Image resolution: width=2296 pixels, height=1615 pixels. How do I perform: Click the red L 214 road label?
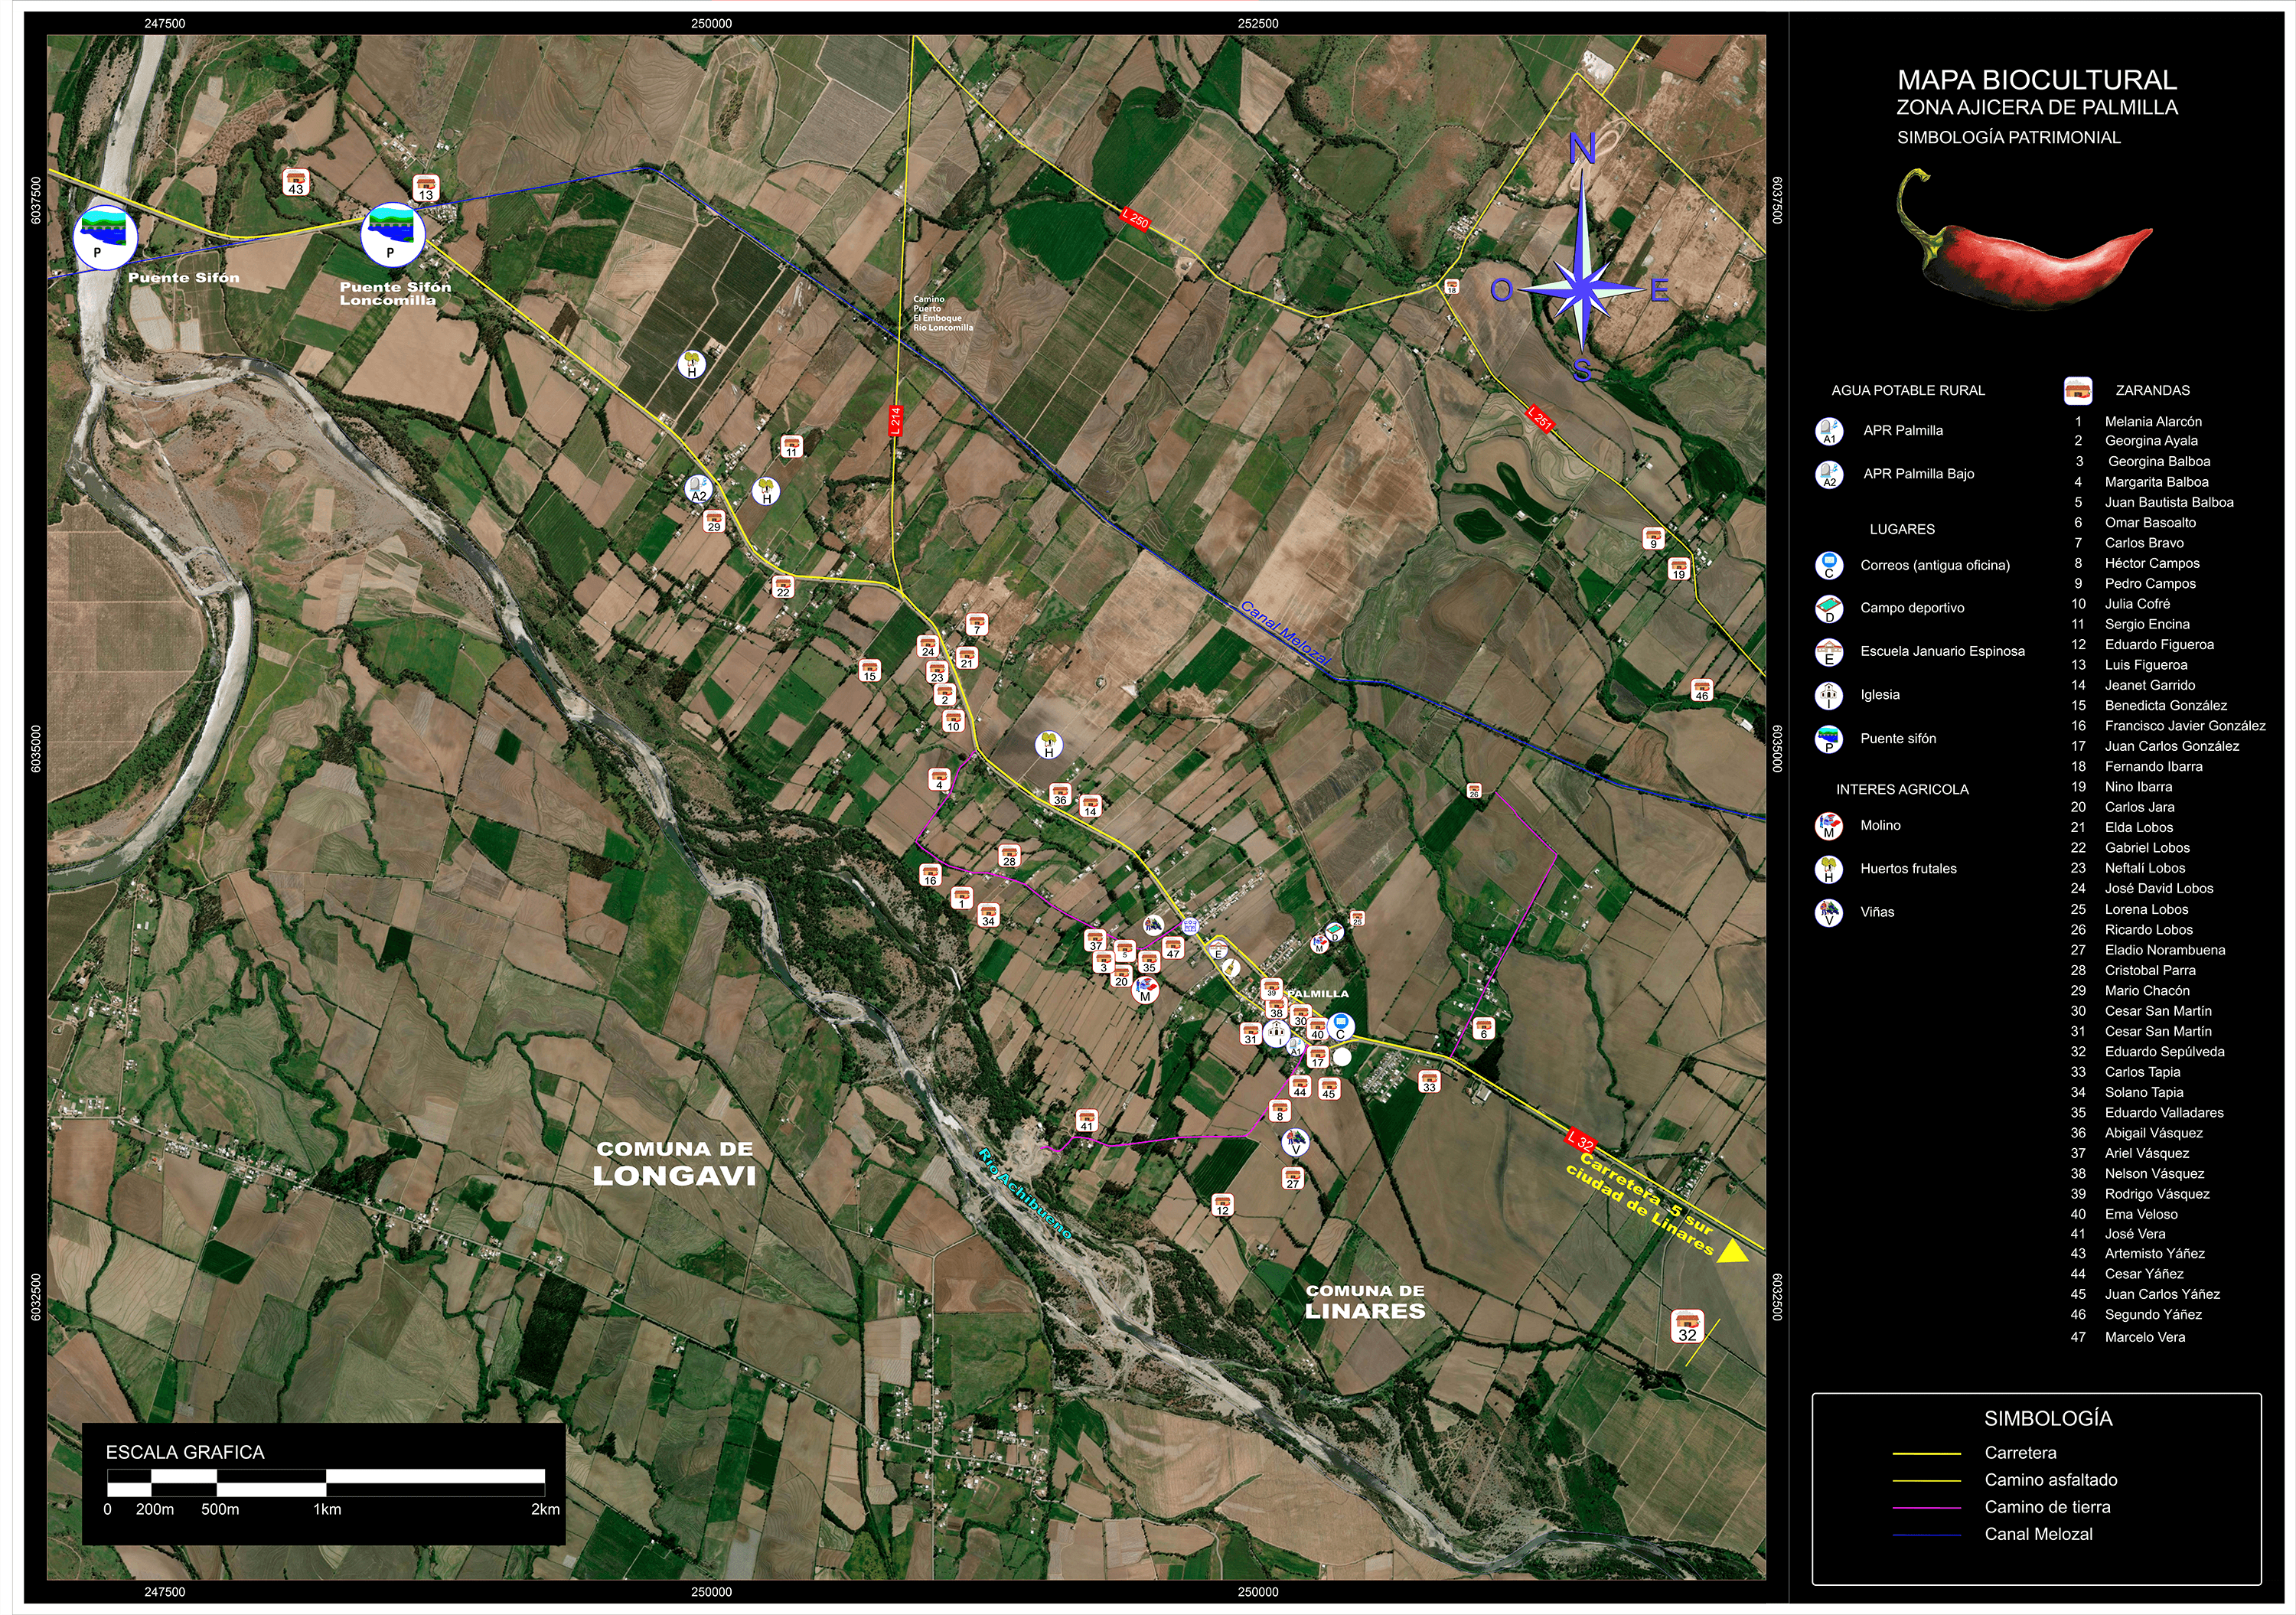point(895,420)
